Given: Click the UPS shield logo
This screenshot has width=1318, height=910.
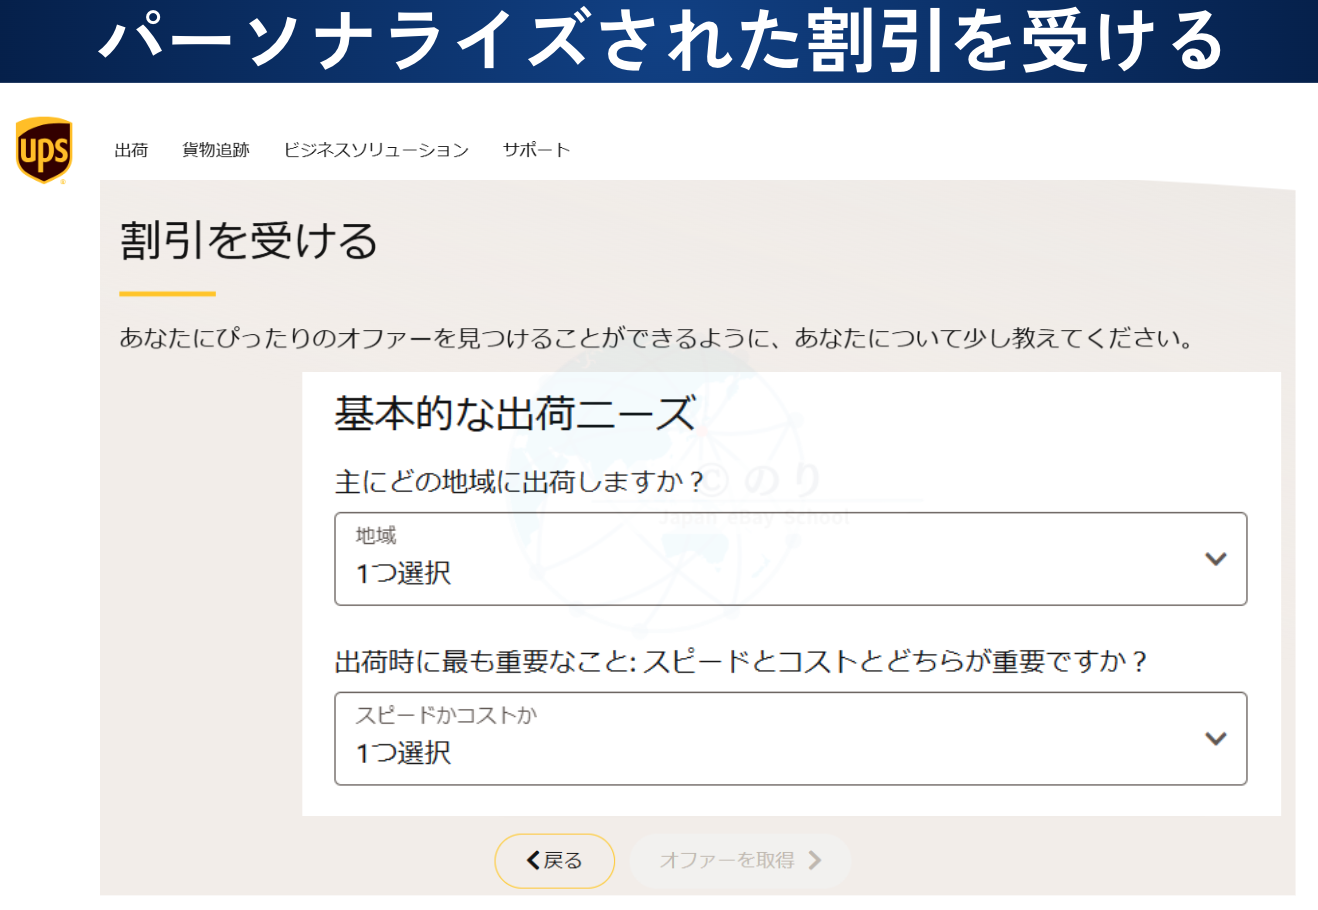Looking at the screenshot, I should coord(44,151).
